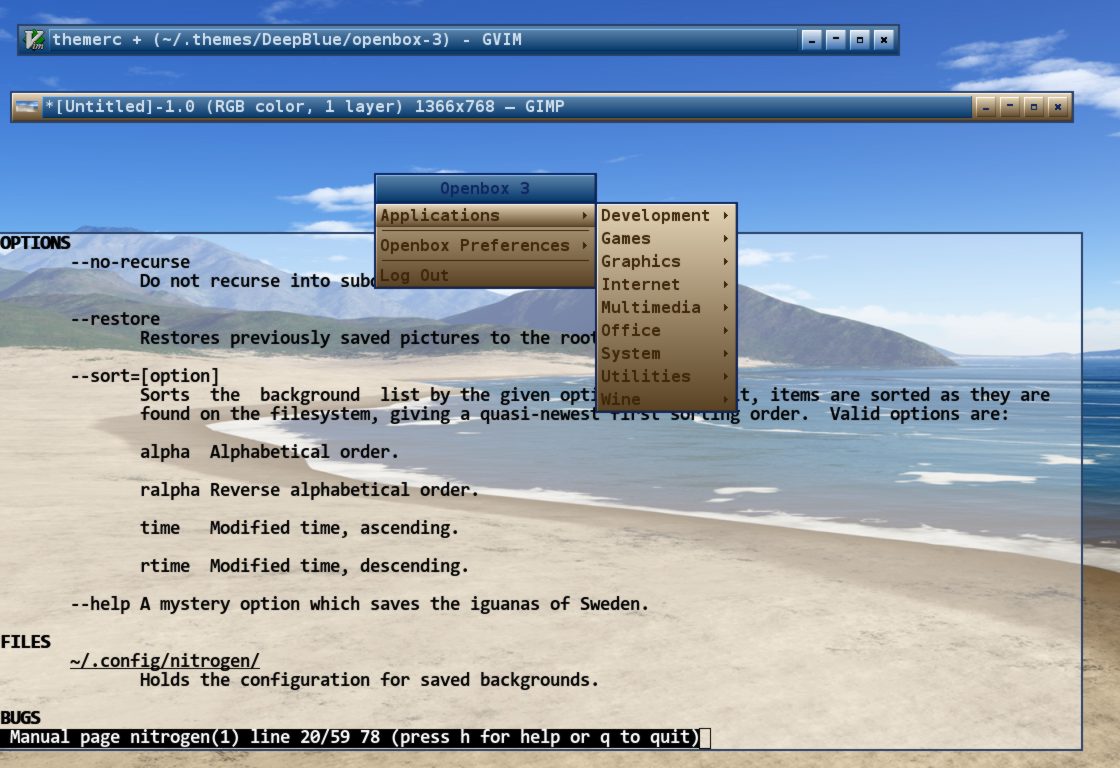Click the 'ralpha' sort option word
1120x768 pixels.
pos(170,490)
